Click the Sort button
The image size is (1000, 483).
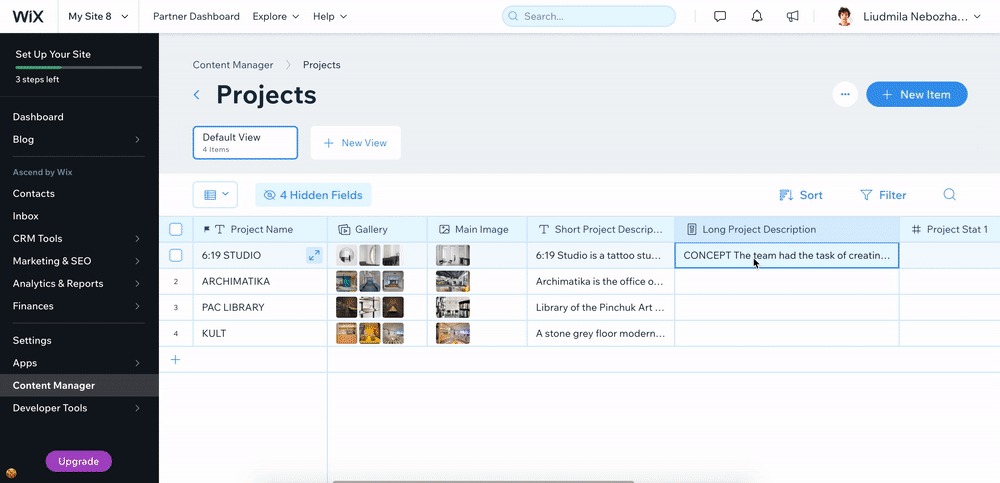pyautogui.click(x=801, y=195)
